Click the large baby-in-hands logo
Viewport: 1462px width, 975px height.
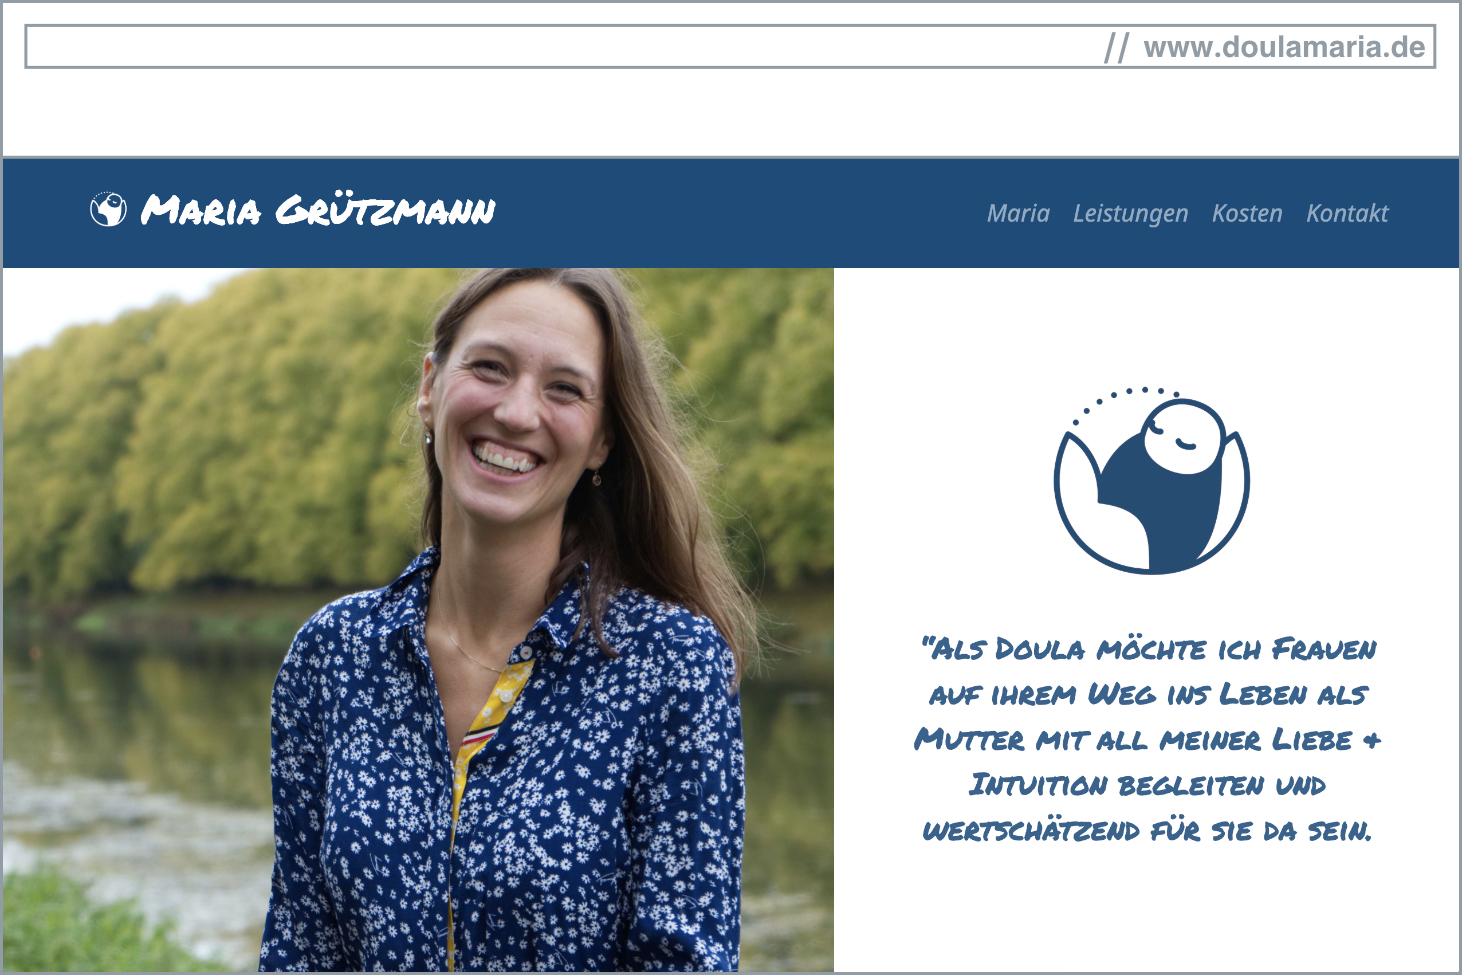(x=1151, y=481)
